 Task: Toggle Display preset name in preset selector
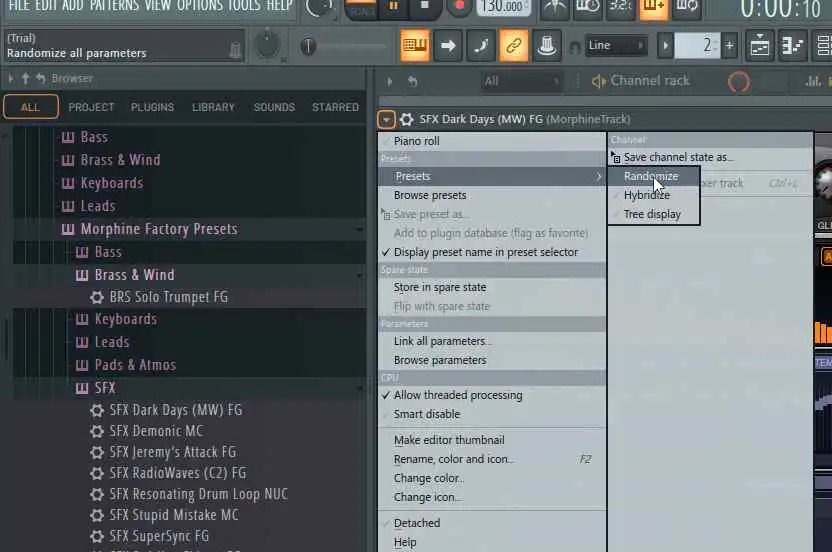(x=492, y=252)
